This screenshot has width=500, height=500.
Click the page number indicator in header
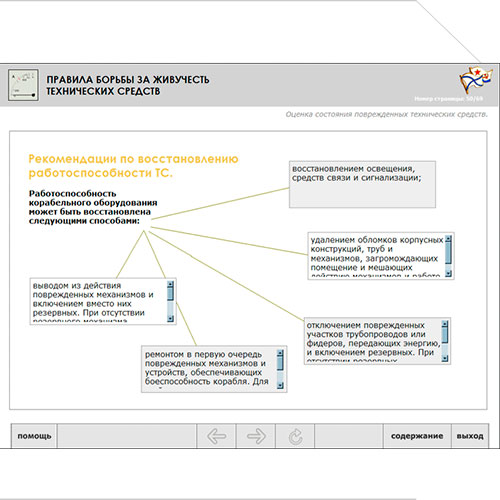coord(449,99)
